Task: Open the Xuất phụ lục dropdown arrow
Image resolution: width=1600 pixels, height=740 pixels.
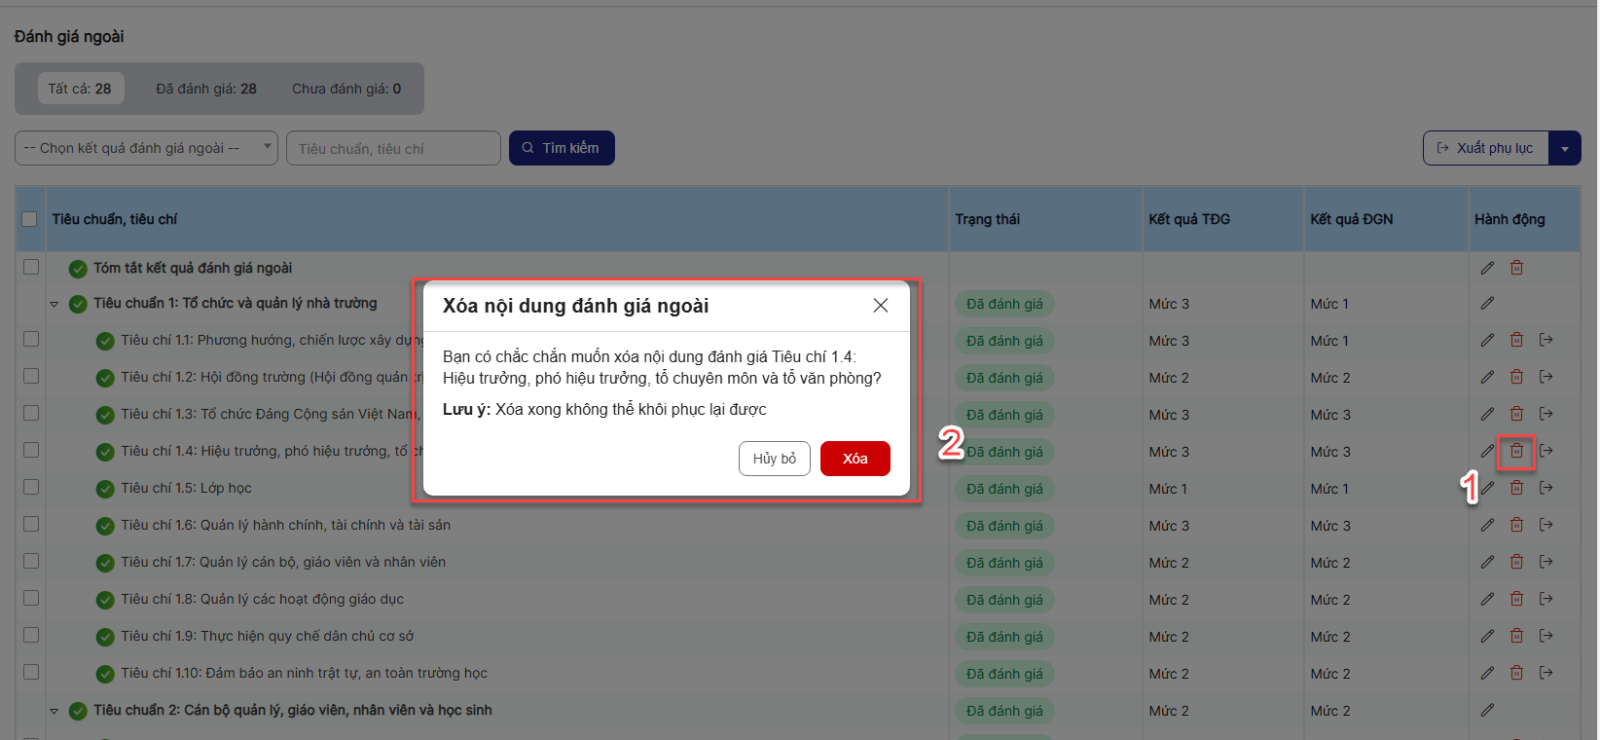Action: (1564, 149)
